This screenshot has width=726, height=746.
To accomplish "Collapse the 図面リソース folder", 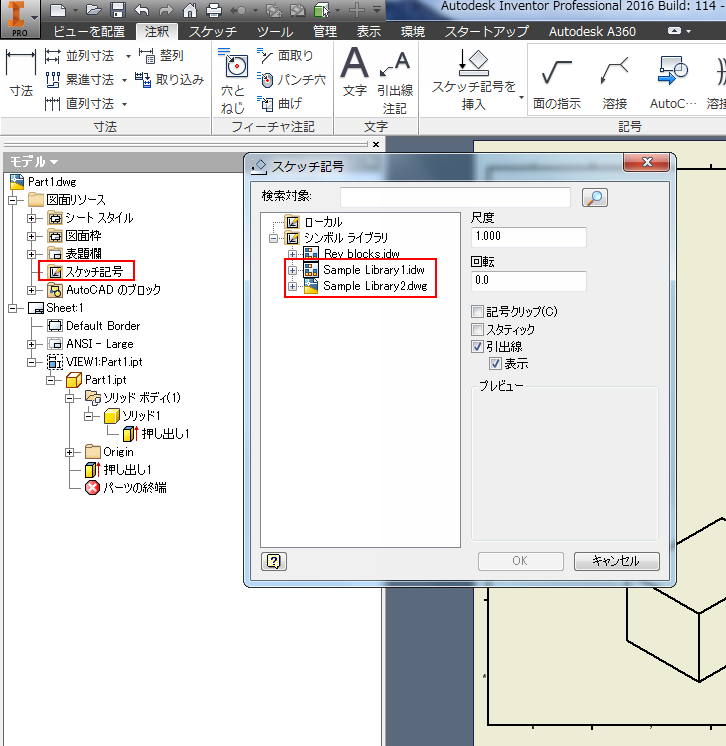I will (13, 200).
